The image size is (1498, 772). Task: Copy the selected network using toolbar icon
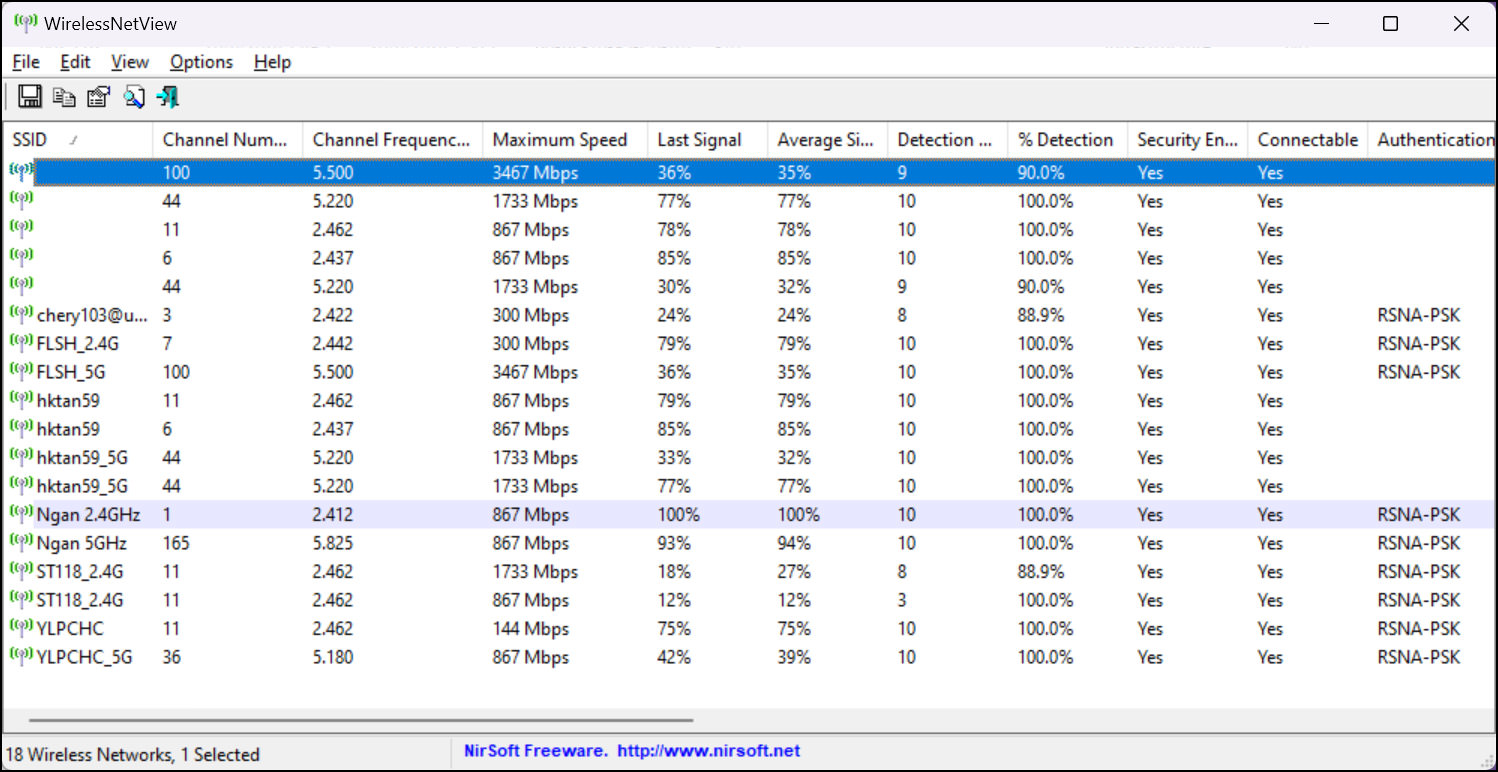coord(63,96)
